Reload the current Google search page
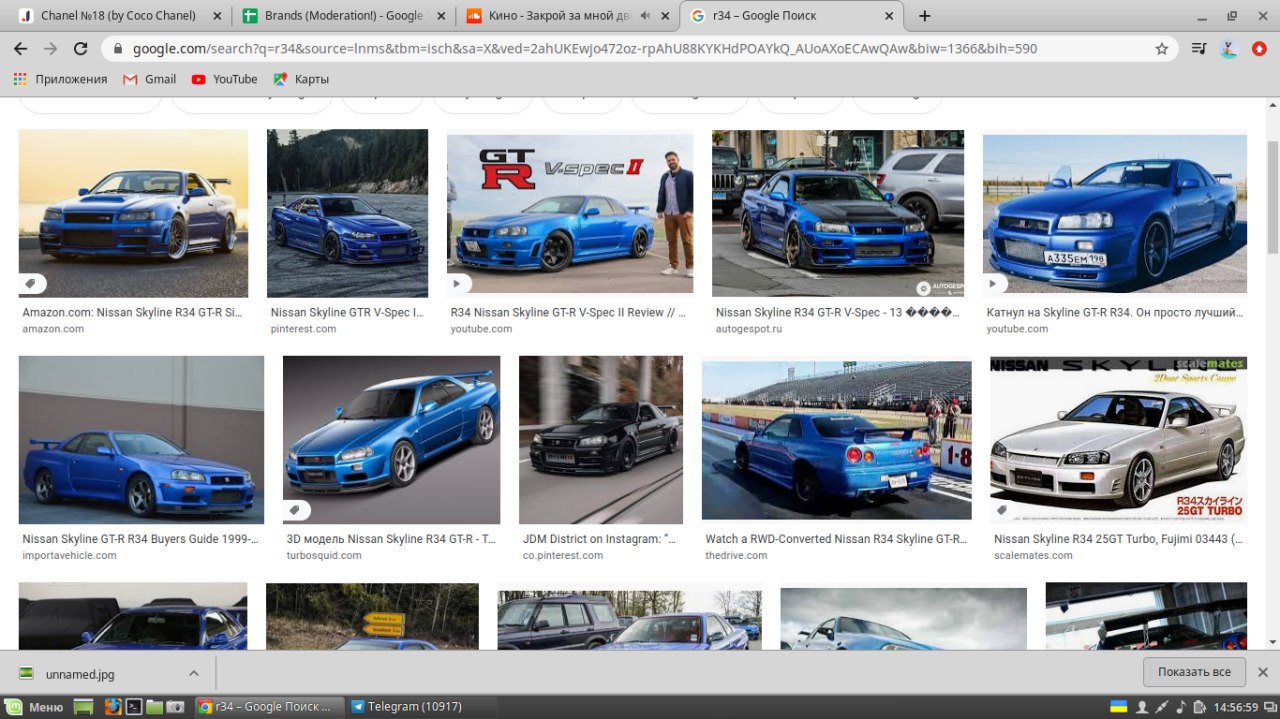 point(81,48)
